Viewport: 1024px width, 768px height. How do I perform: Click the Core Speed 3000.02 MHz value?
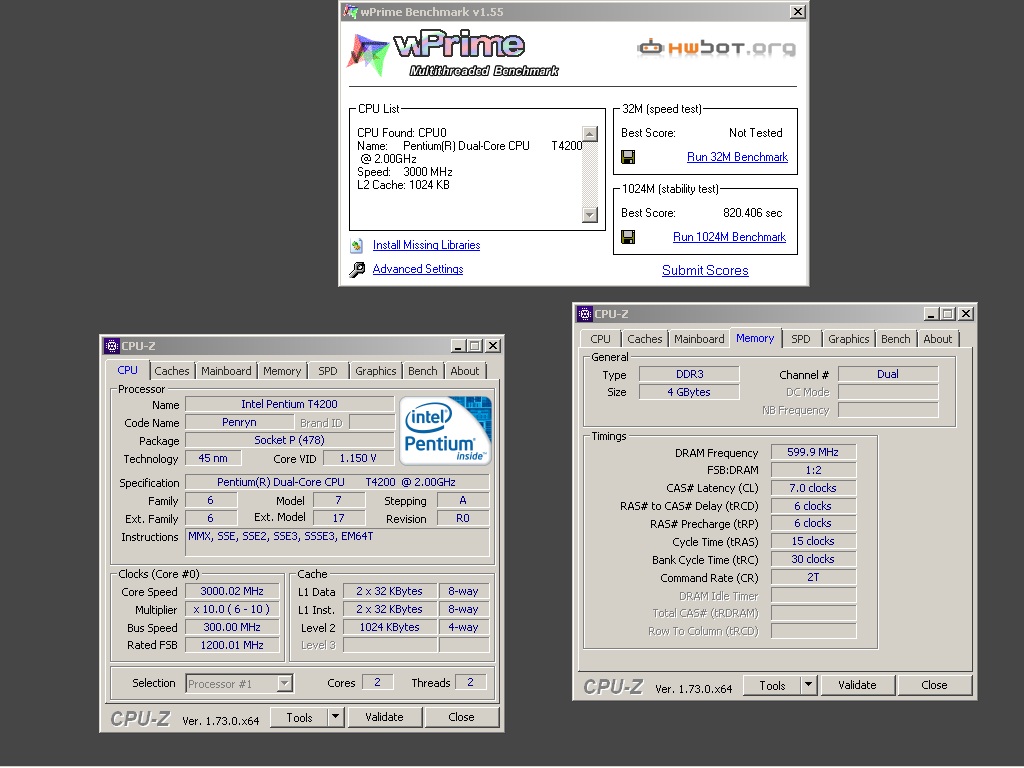pyautogui.click(x=232, y=591)
